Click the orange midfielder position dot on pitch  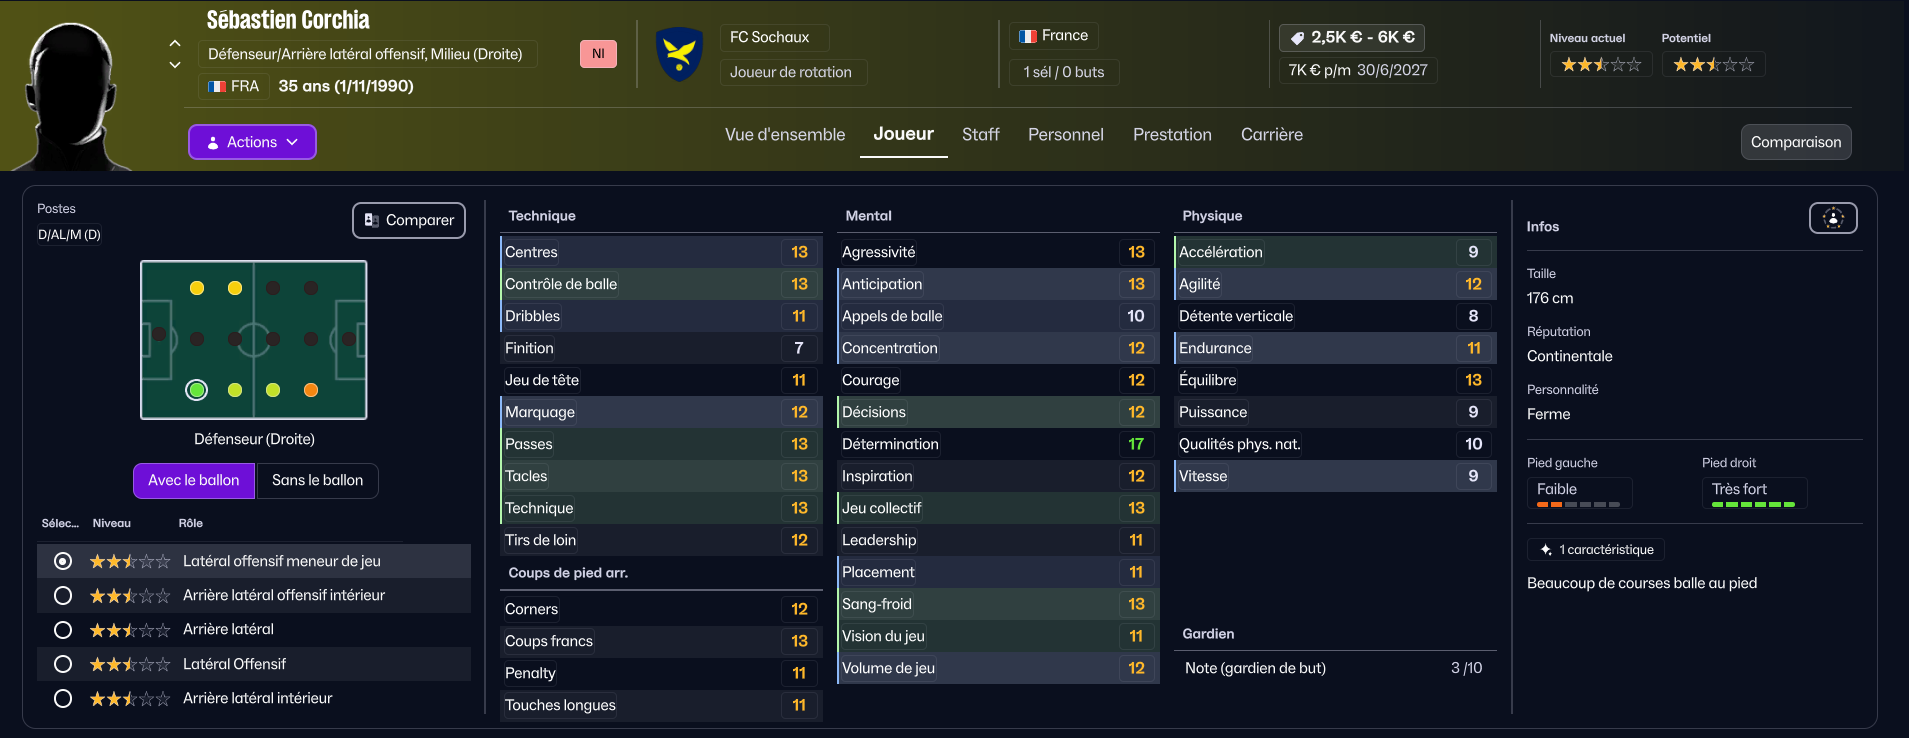pos(311,390)
